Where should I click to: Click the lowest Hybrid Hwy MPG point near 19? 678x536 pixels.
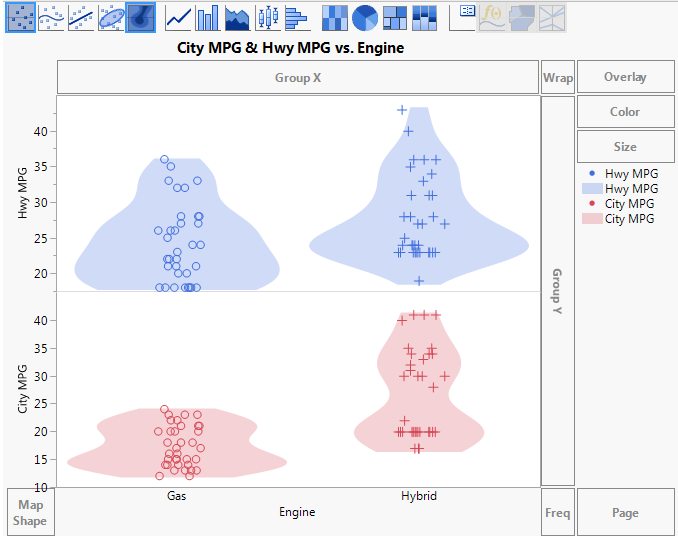419,281
